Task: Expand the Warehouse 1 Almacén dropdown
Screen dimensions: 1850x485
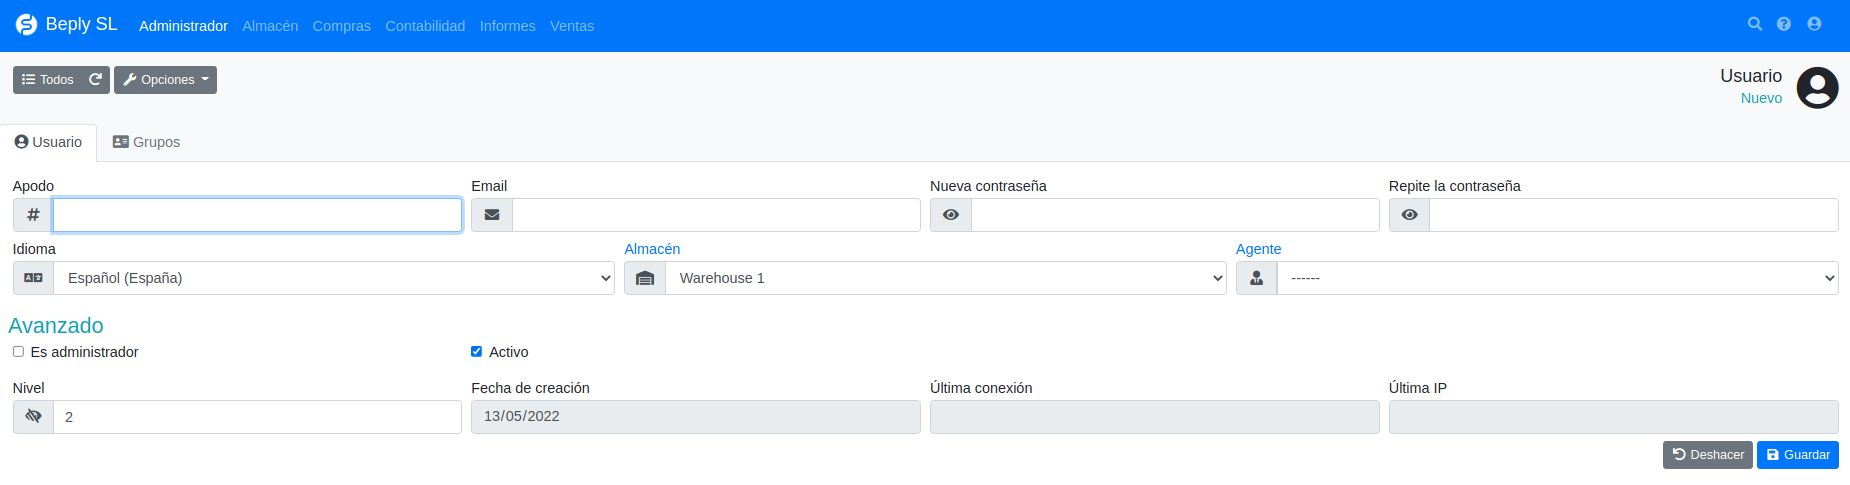Action: click(x=946, y=278)
